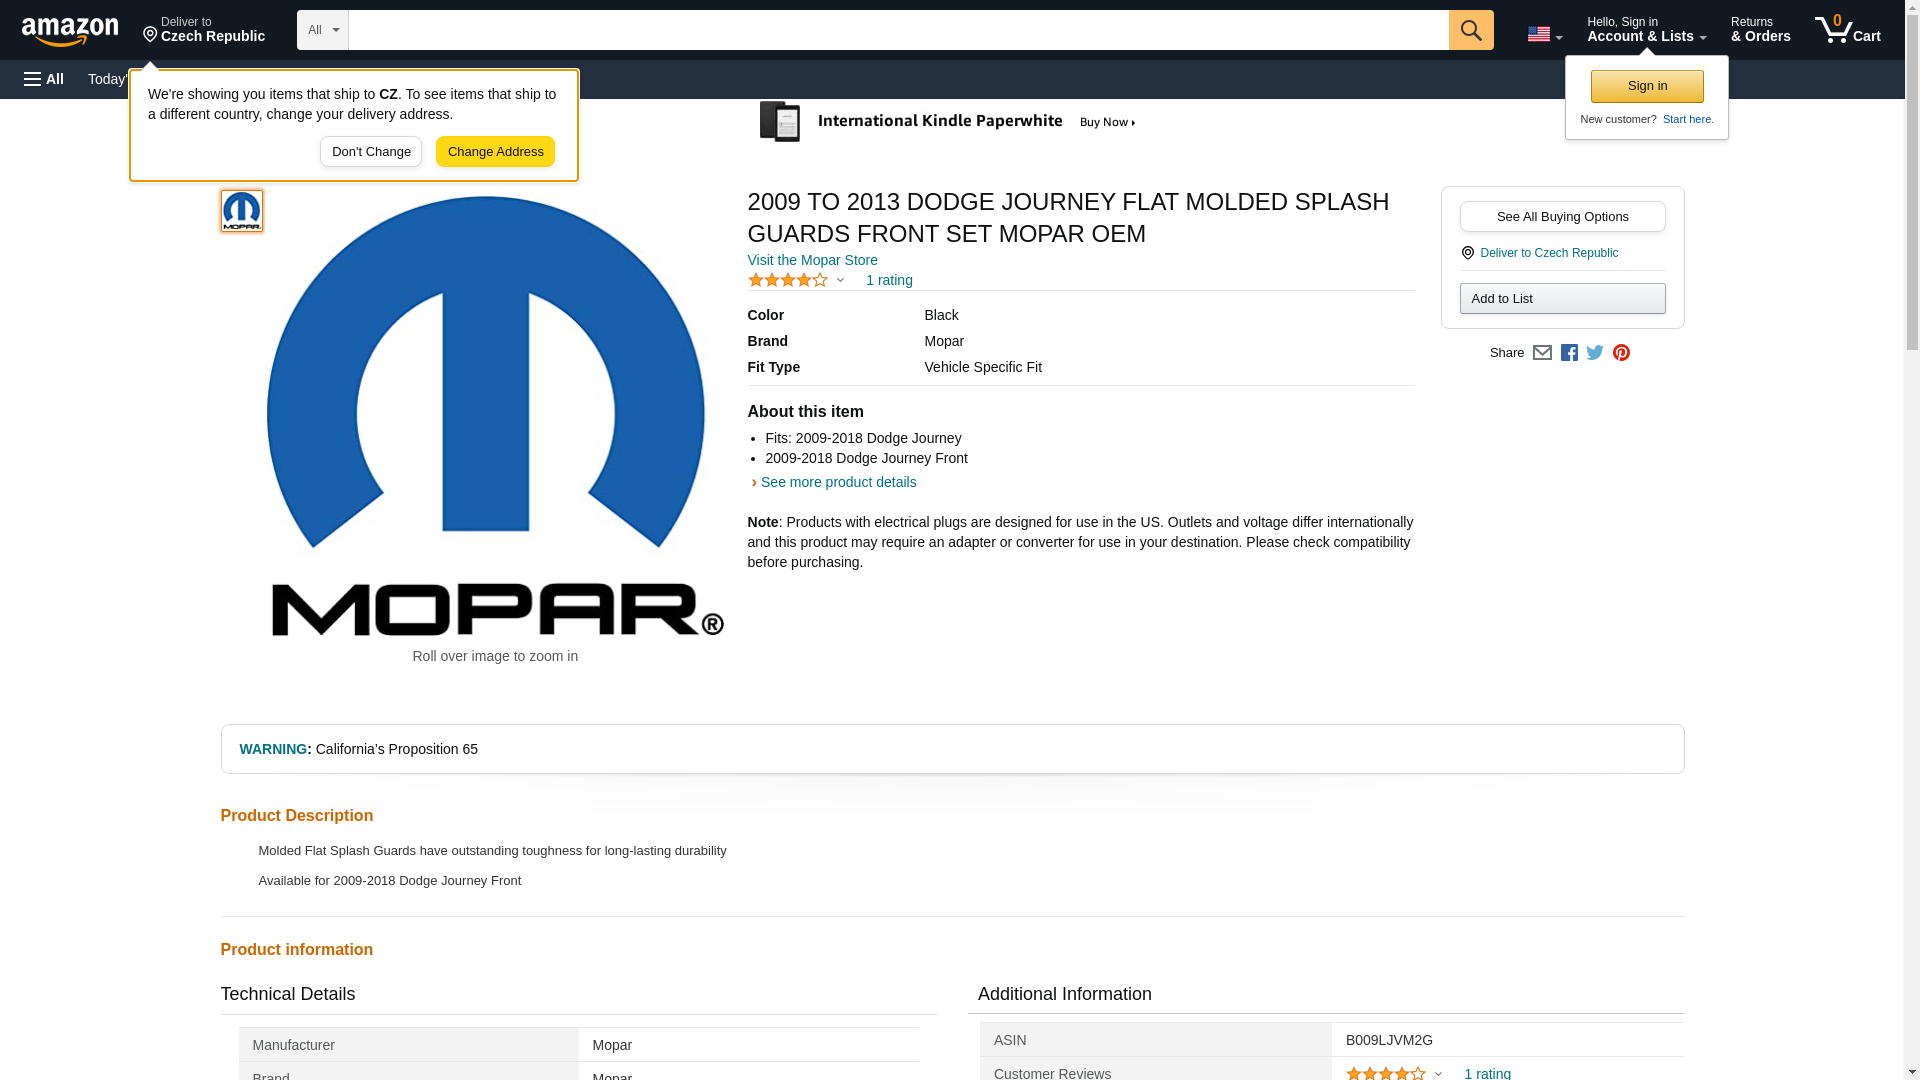
Task: Expand the See more product details link
Action: point(837,482)
